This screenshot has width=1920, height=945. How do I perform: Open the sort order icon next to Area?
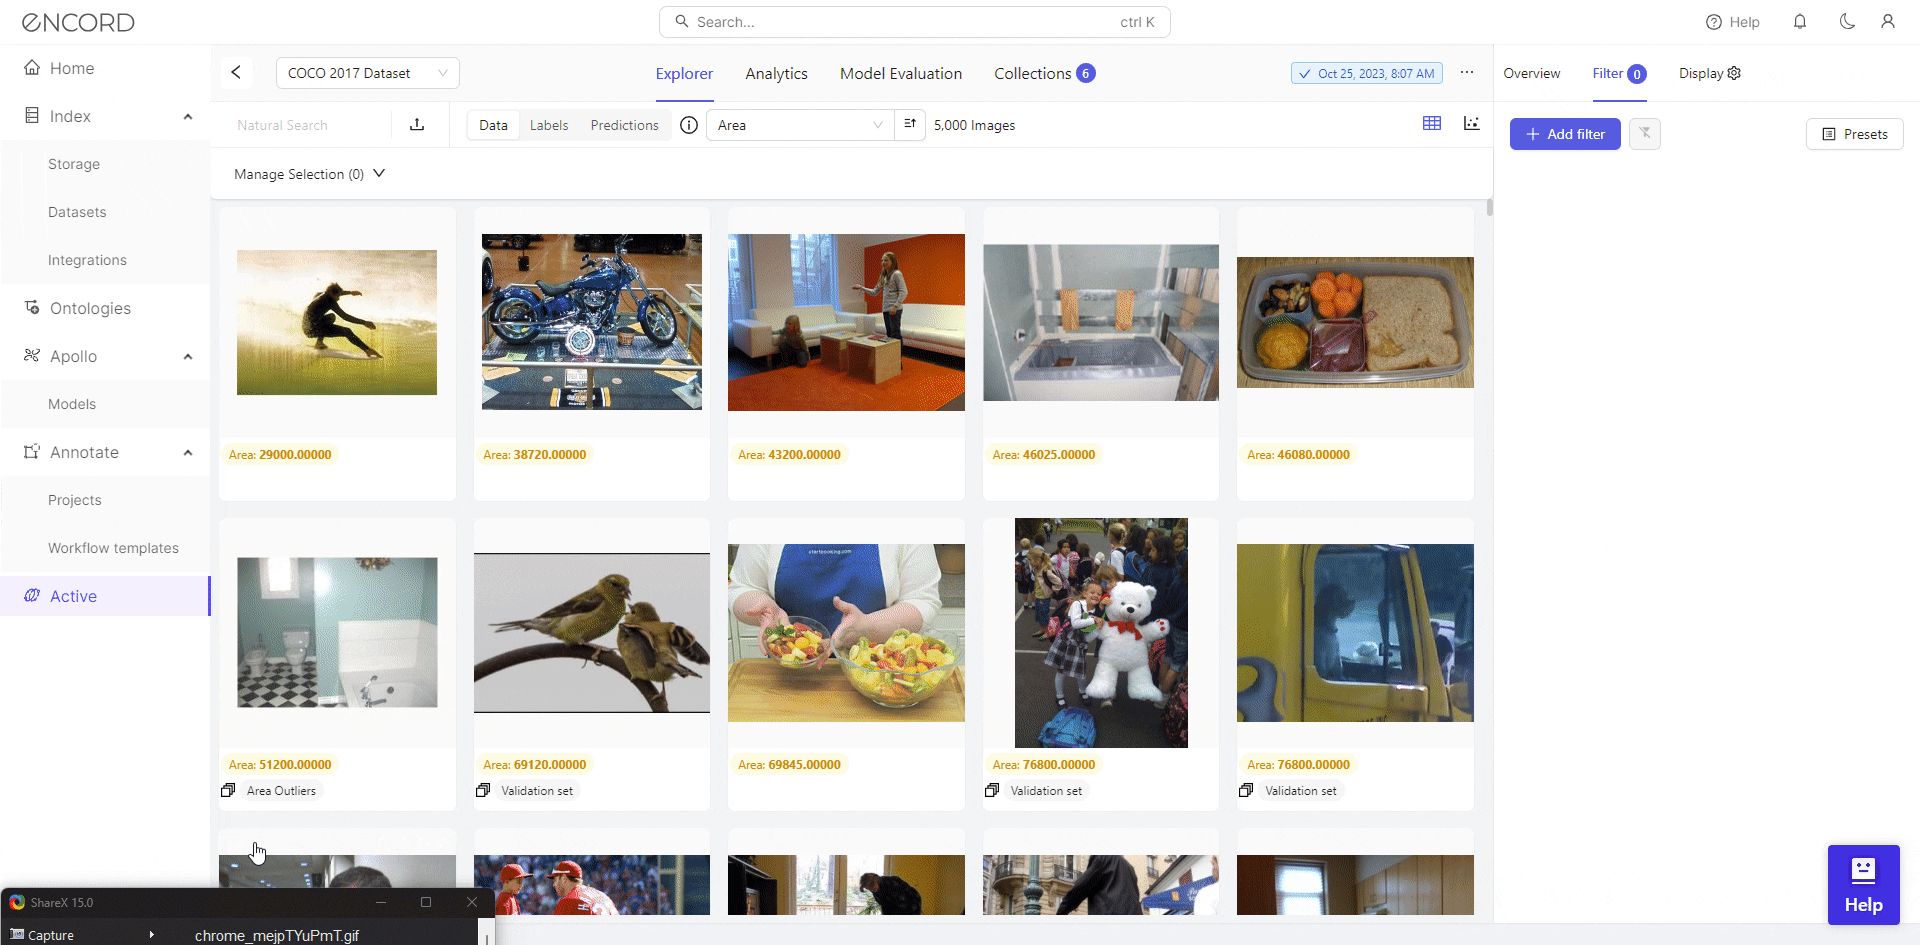pos(909,124)
